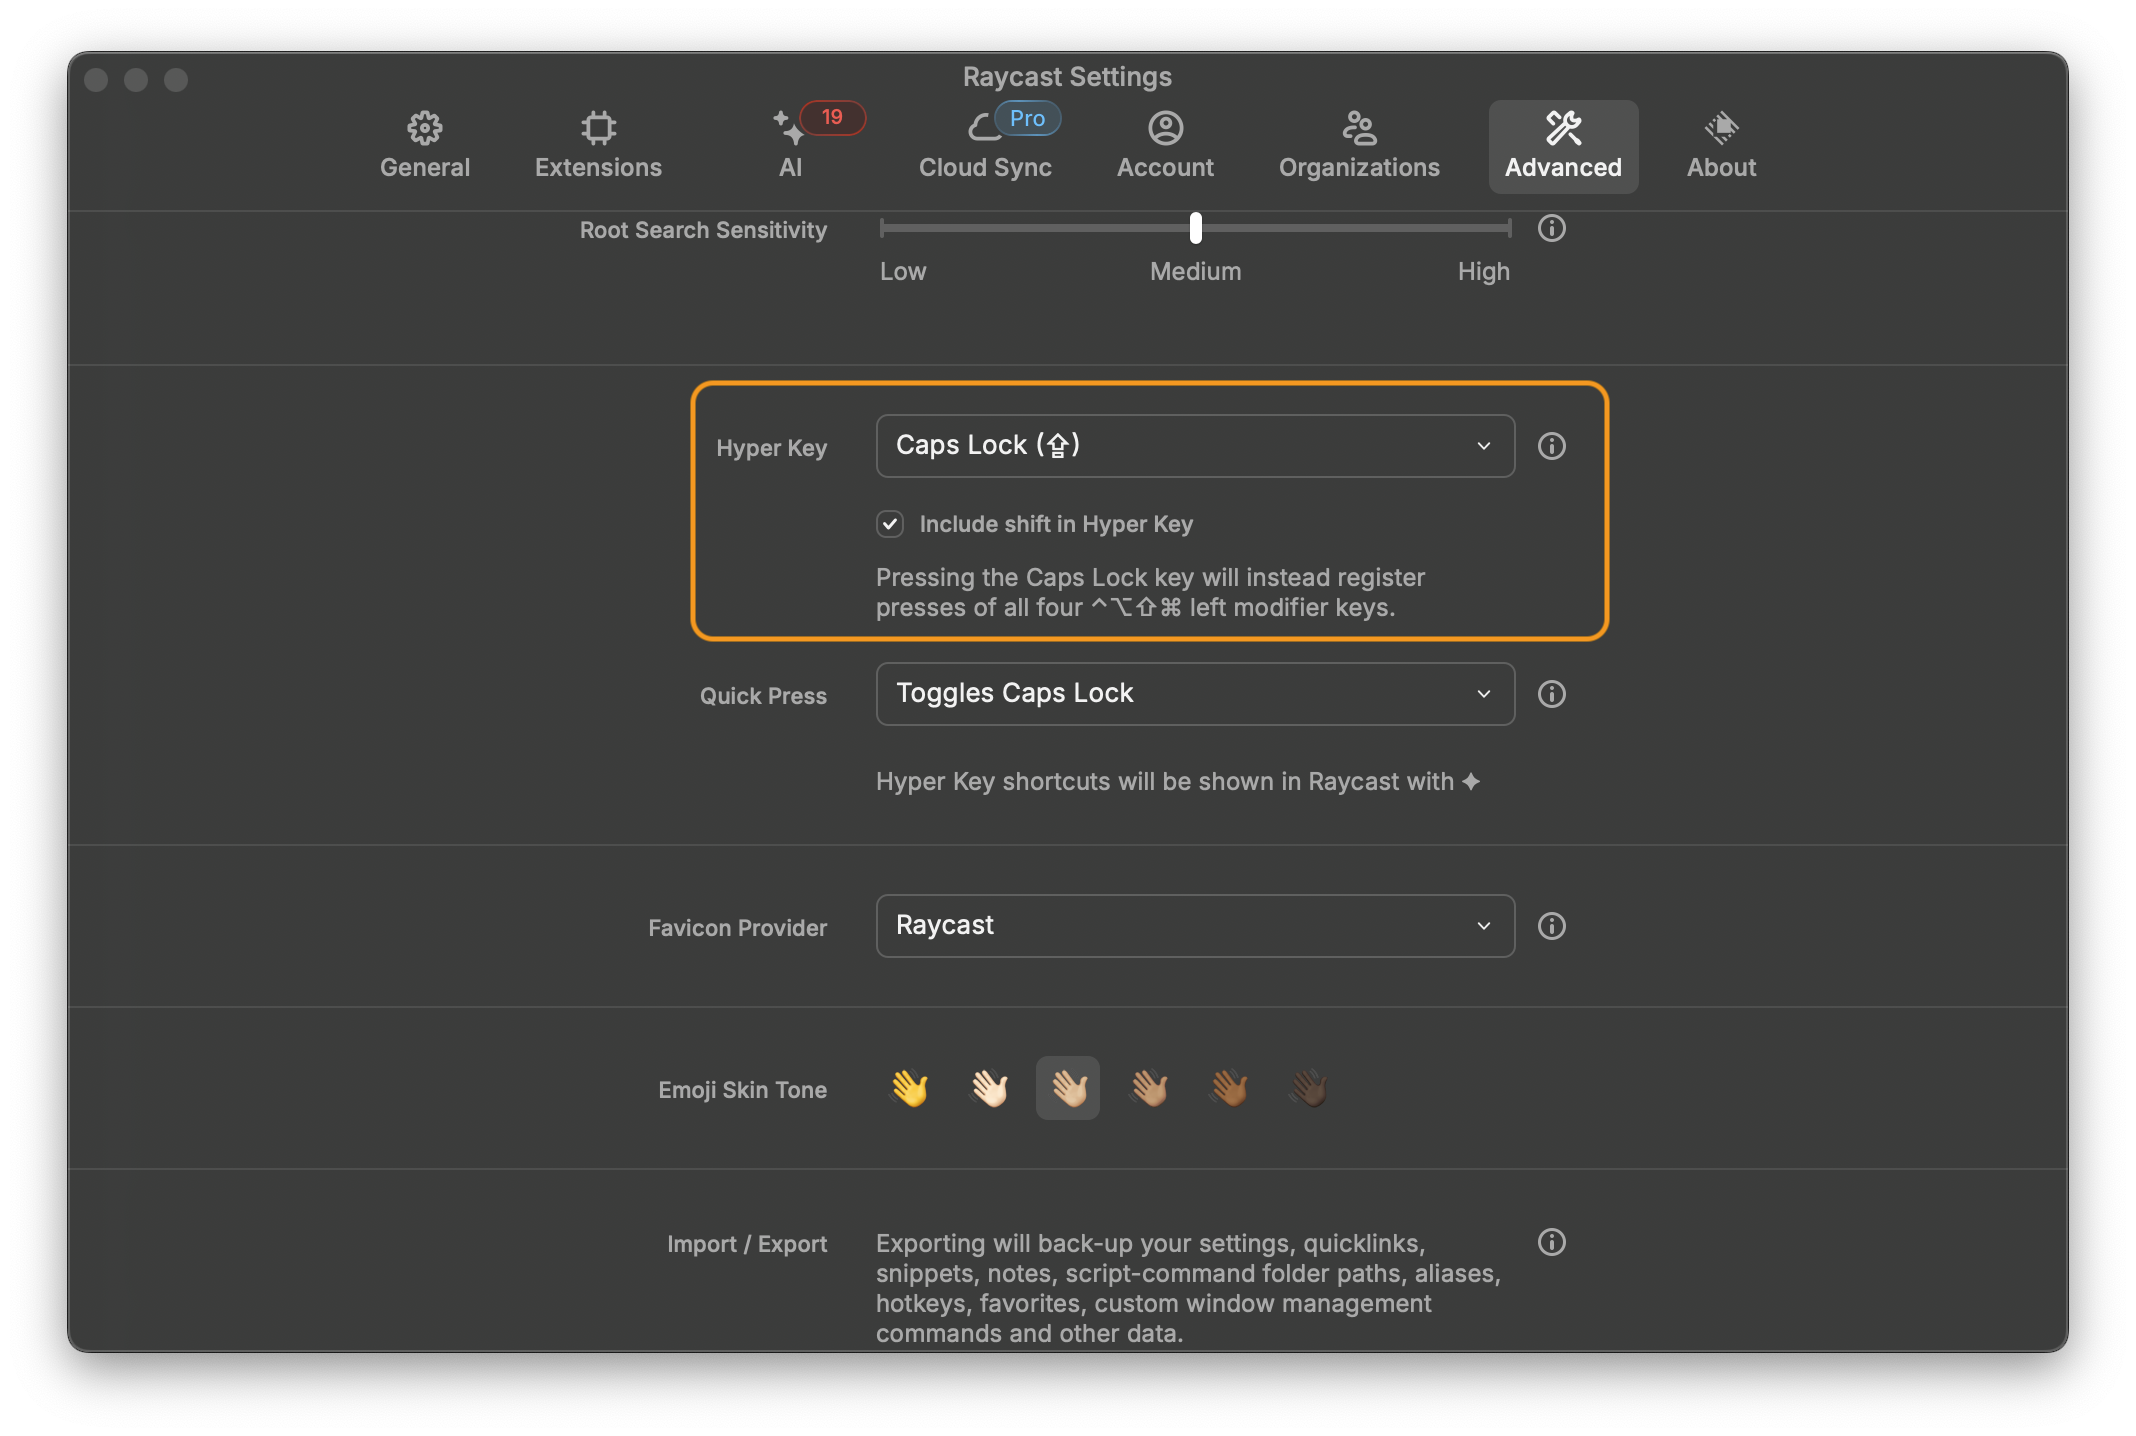2136x1436 pixels.
Task: Click the red 19 badge on AI
Action: [832, 117]
